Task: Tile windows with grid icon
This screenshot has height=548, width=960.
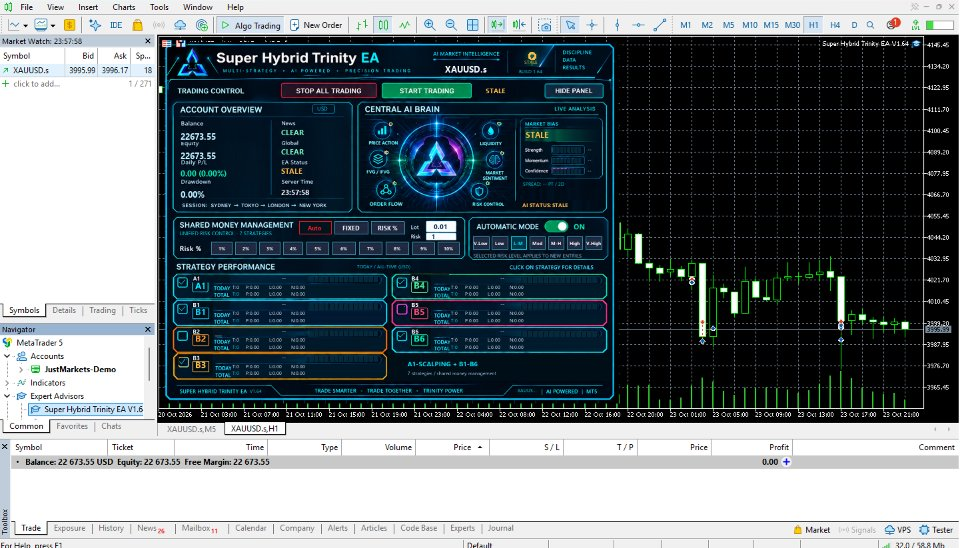Action: click(473, 25)
